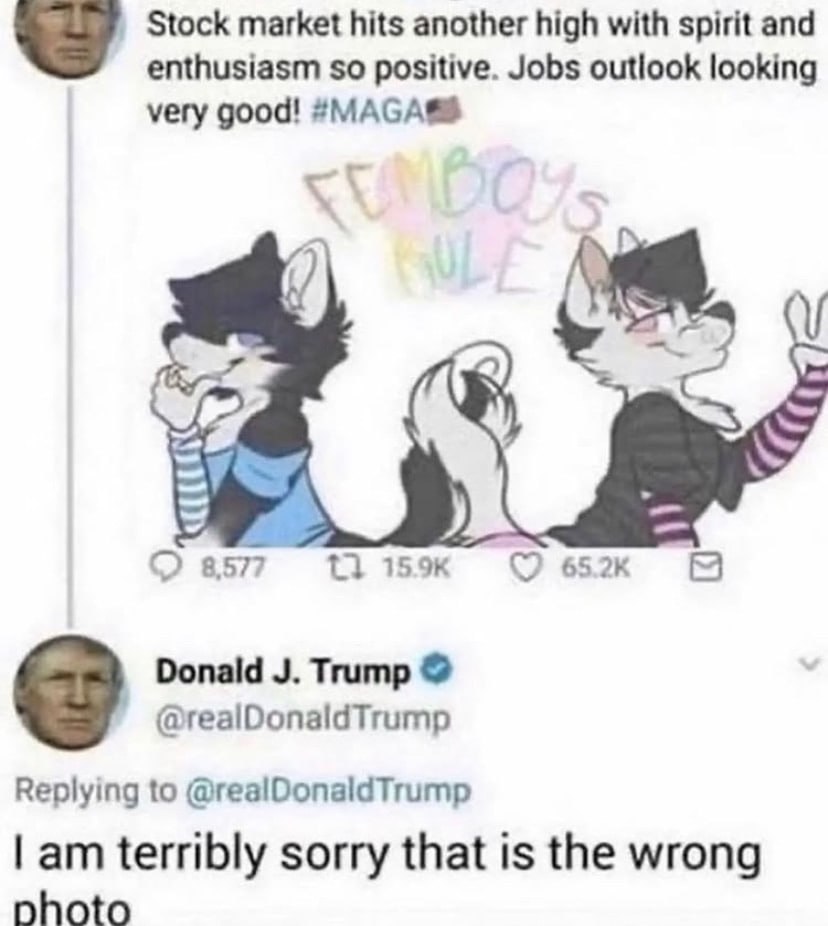Click the blue verified badge icon
This screenshot has height=926, width=828.
(x=435, y=671)
